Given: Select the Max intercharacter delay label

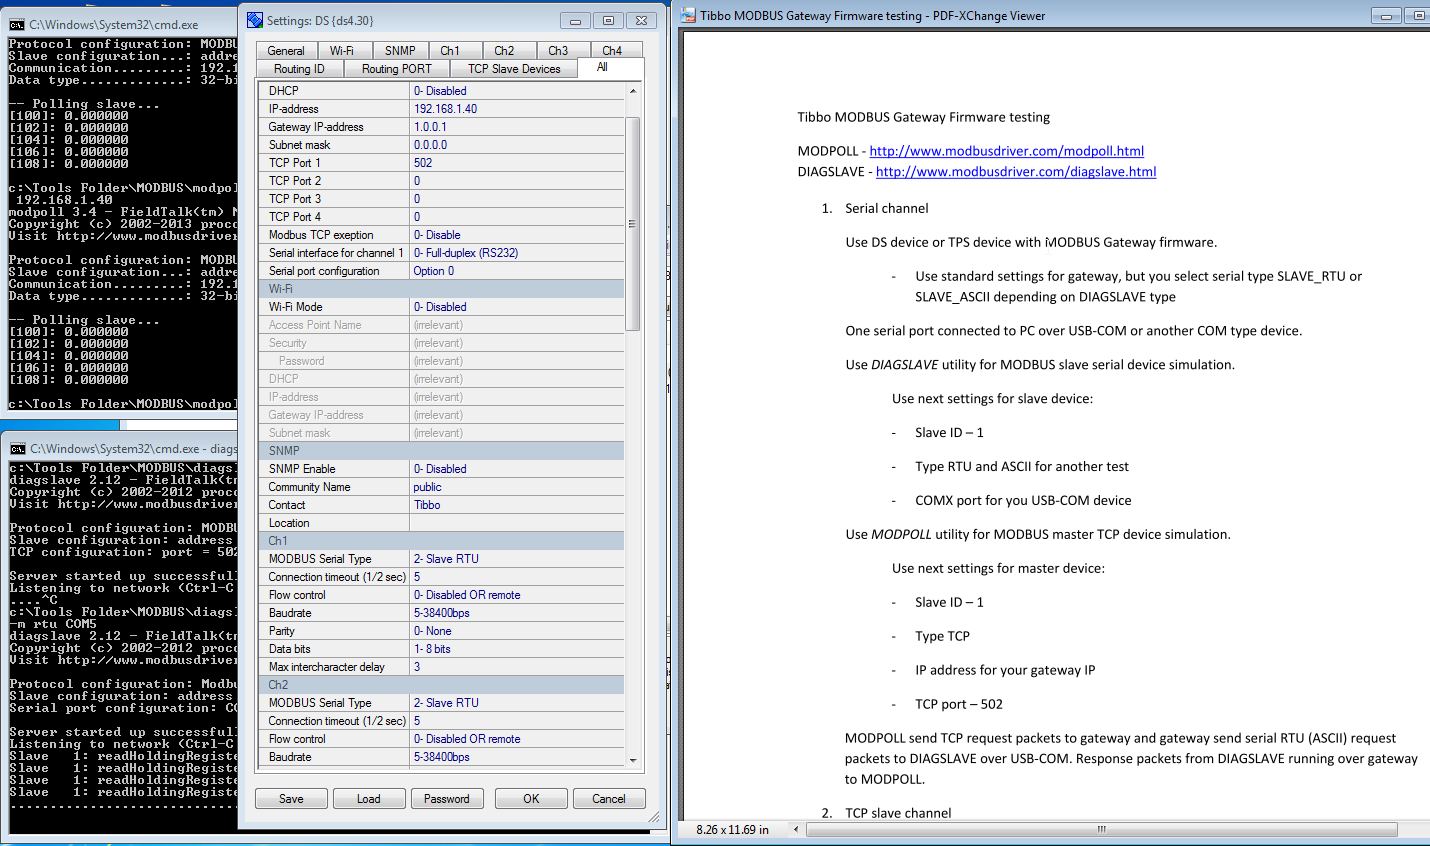Looking at the screenshot, I should pyautogui.click(x=327, y=667).
